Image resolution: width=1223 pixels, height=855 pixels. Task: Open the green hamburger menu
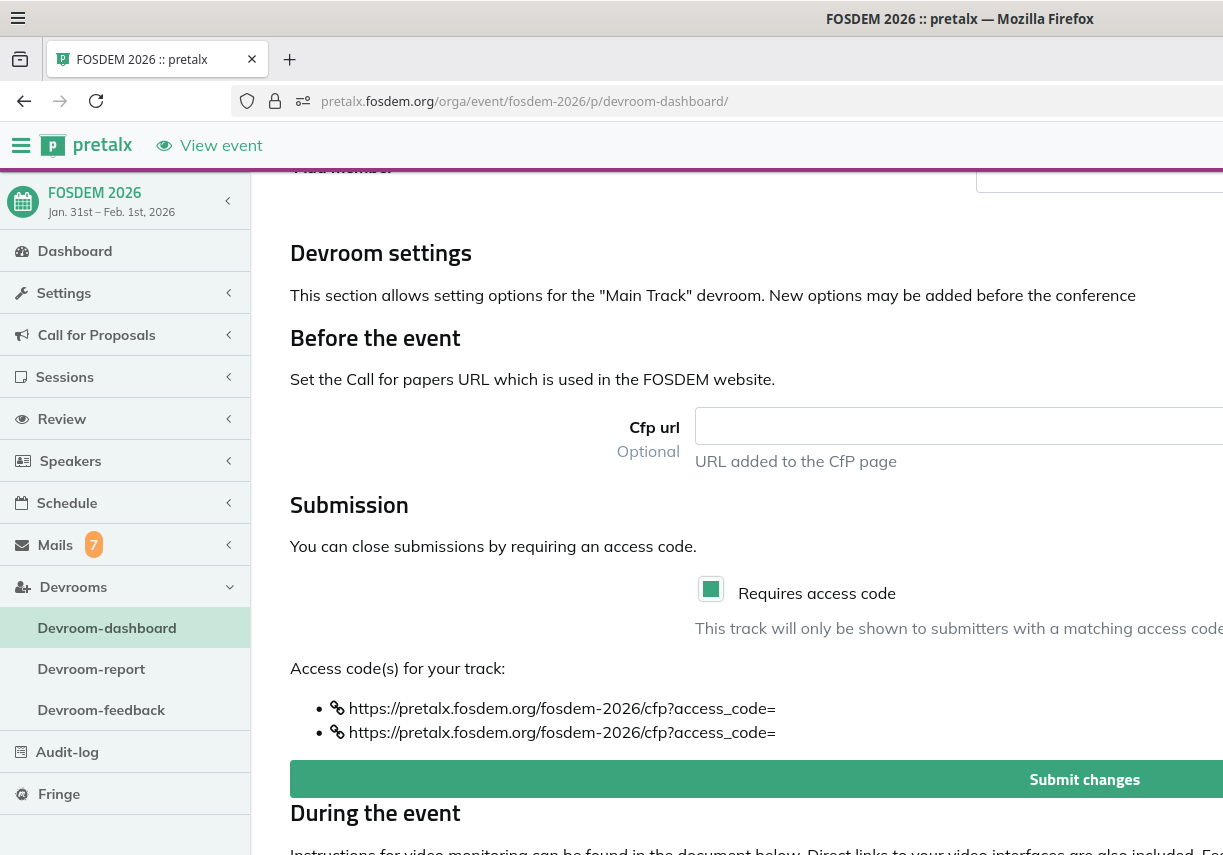tap(21, 145)
